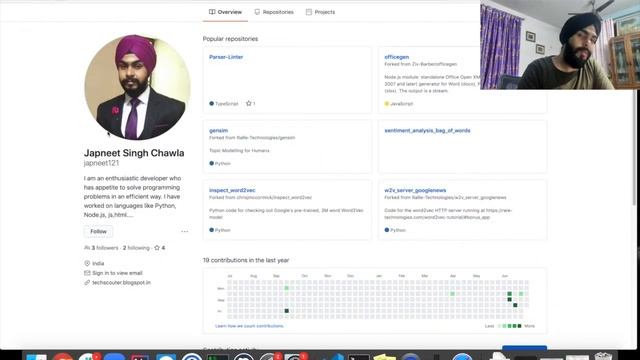
Task: View the 2 following list
Action: tap(136, 248)
